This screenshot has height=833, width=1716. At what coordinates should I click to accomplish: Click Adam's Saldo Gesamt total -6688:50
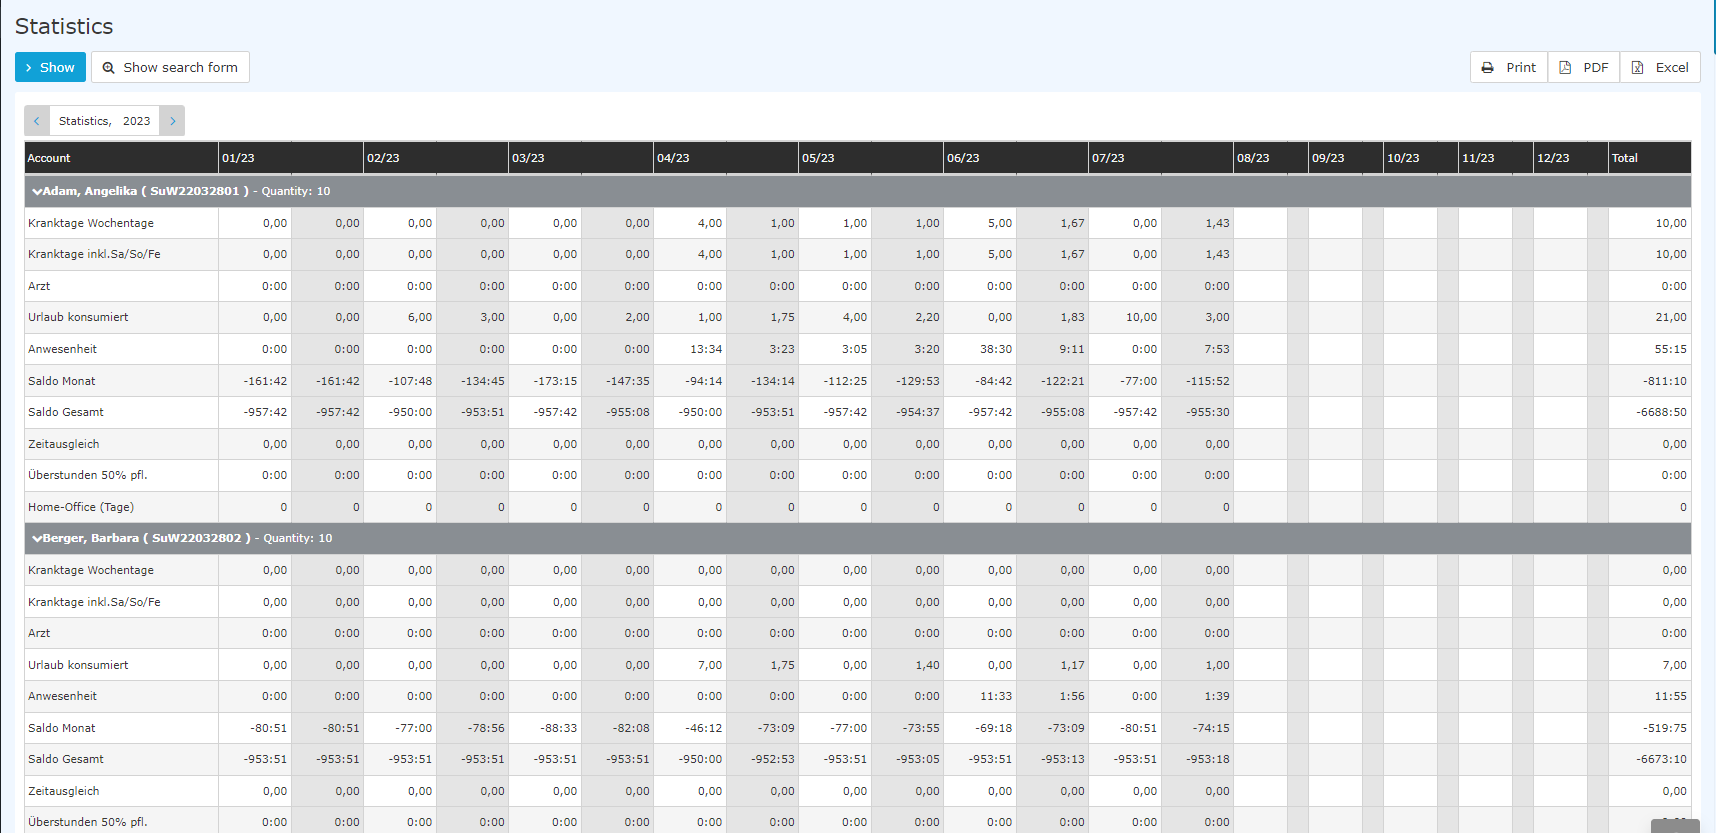tap(1661, 412)
